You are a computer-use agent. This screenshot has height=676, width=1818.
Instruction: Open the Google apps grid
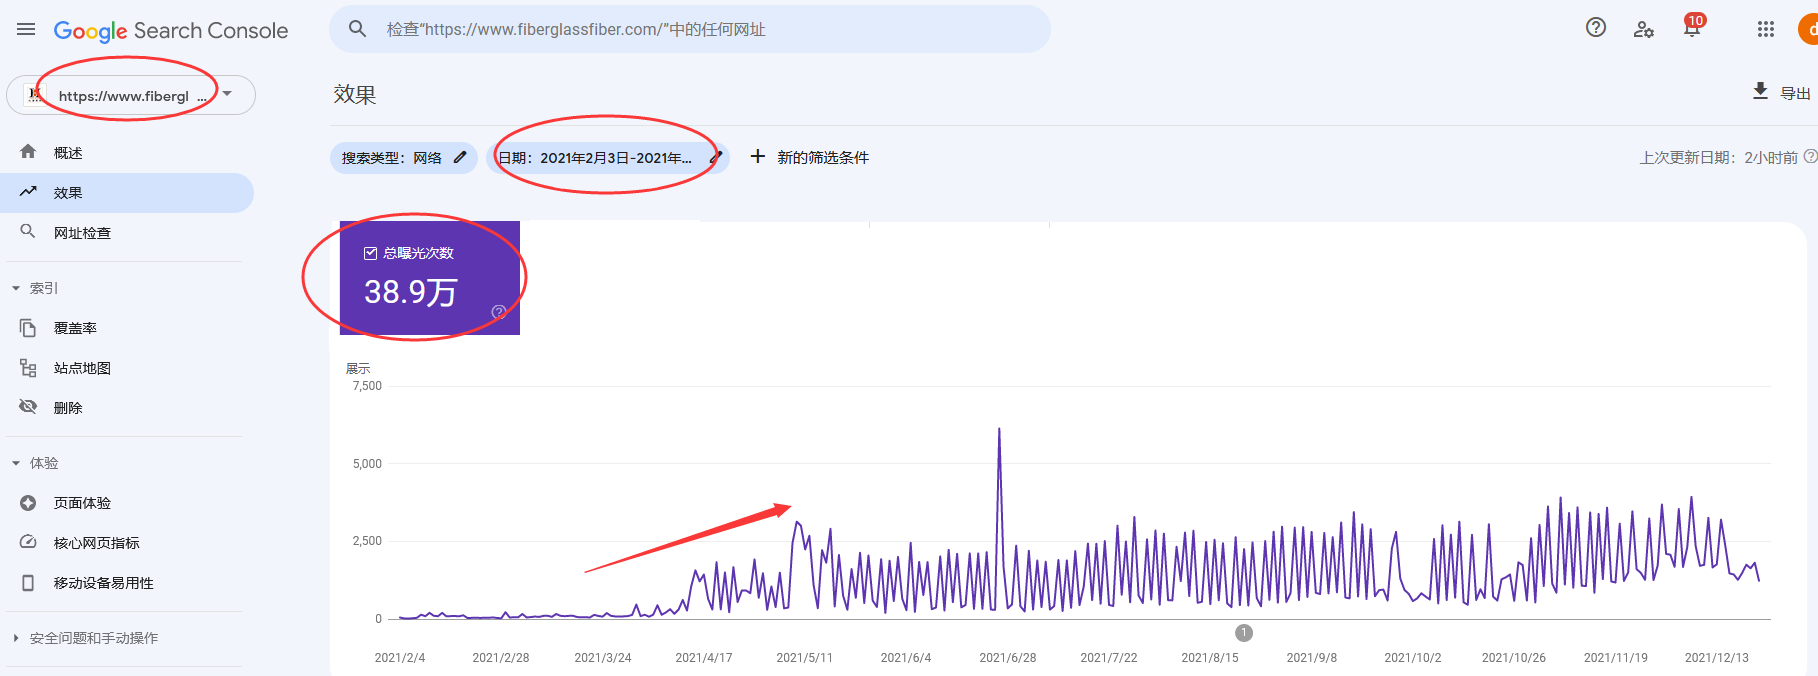click(x=1766, y=29)
